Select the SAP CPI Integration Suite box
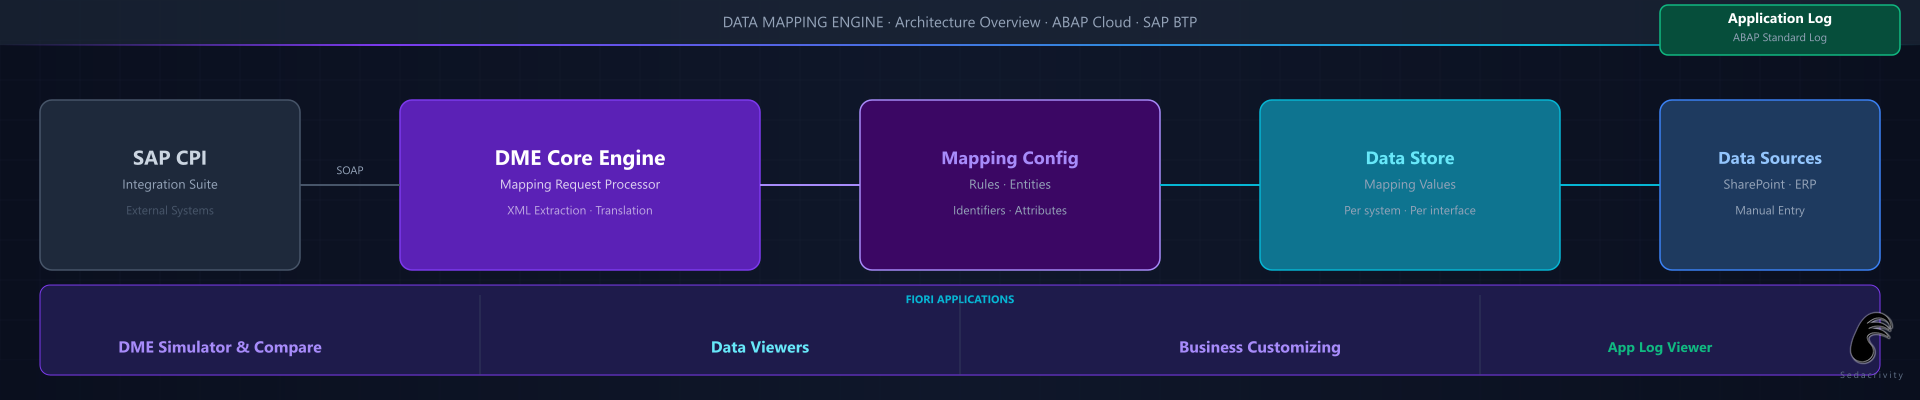This screenshot has height=400, width=1920. coord(170,185)
